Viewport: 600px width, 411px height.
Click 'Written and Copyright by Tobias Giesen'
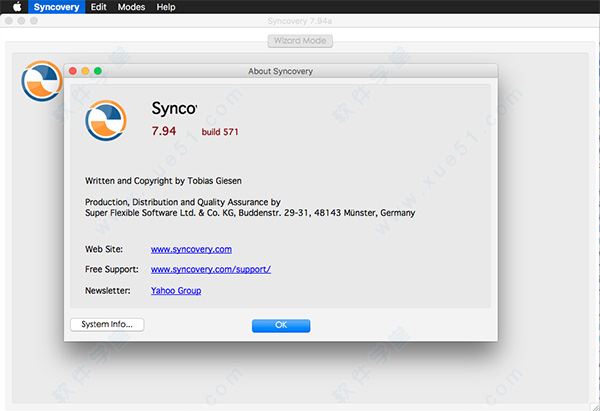[163, 181]
